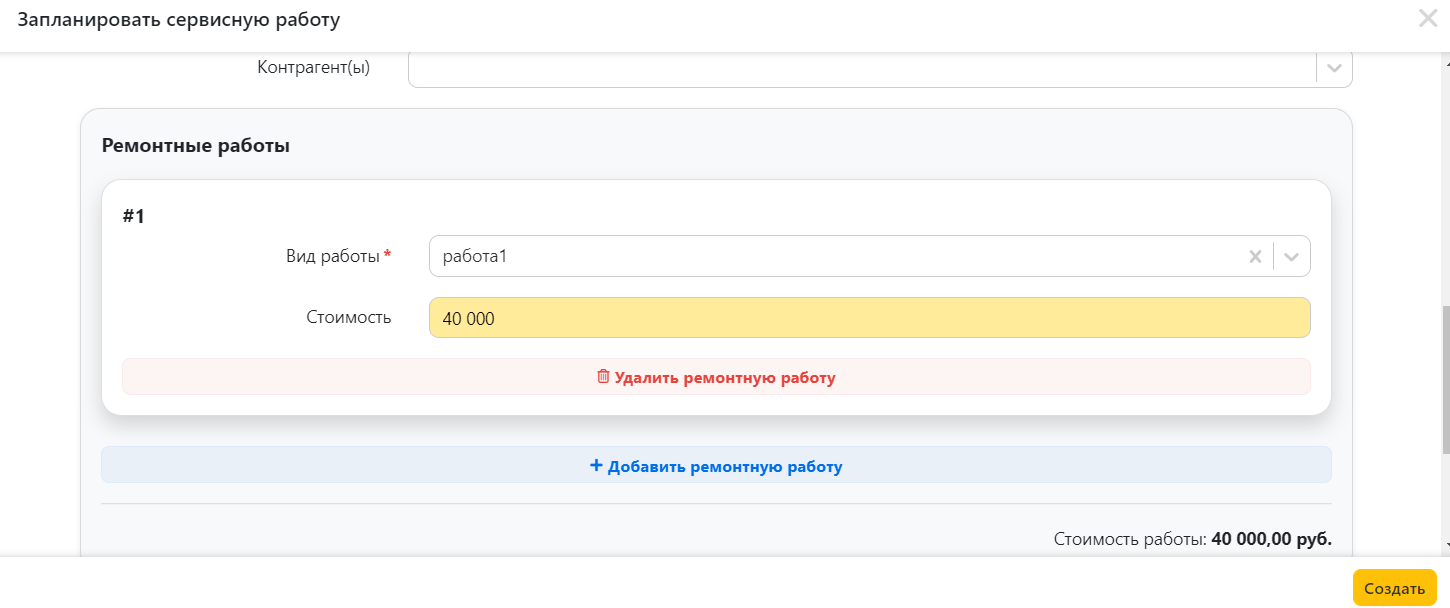Click the Стоимость field label

349,317
